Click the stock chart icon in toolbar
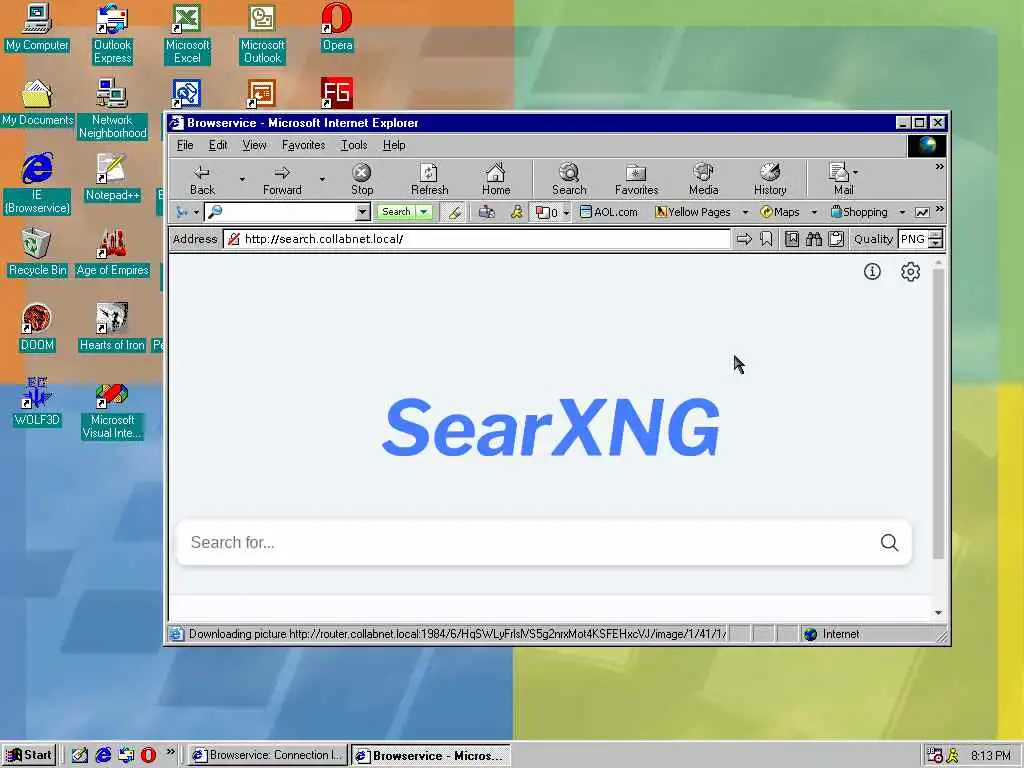This screenshot has width=1024, height=768. [x=922, y=212]
